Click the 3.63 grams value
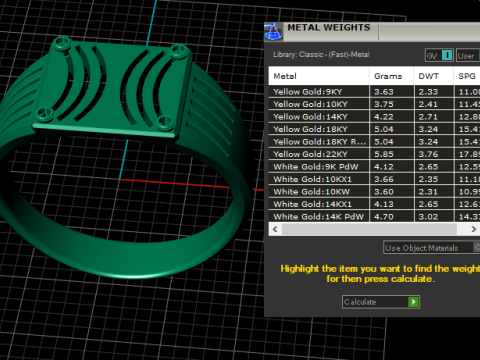Screen dimensions: 480x360 tap(384, 92)
